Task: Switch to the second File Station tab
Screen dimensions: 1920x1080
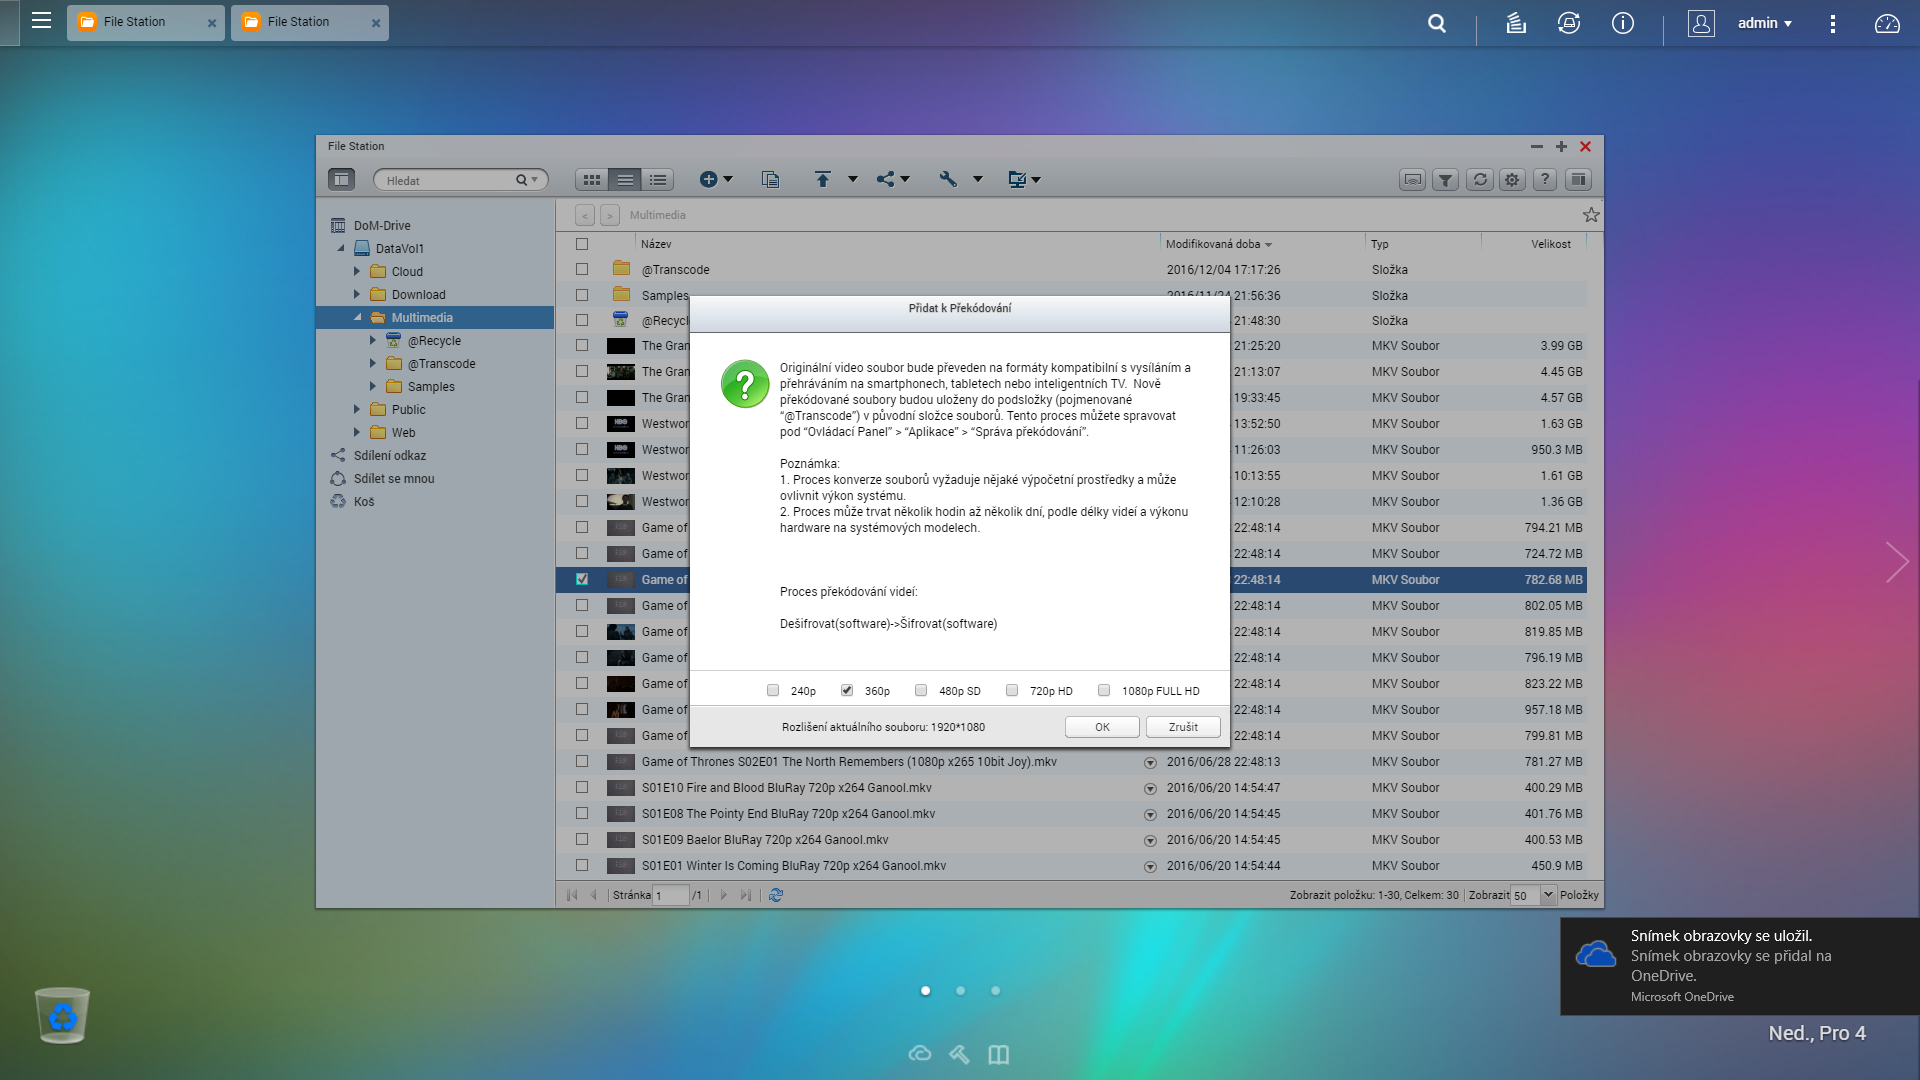Action: click(299, 22)
